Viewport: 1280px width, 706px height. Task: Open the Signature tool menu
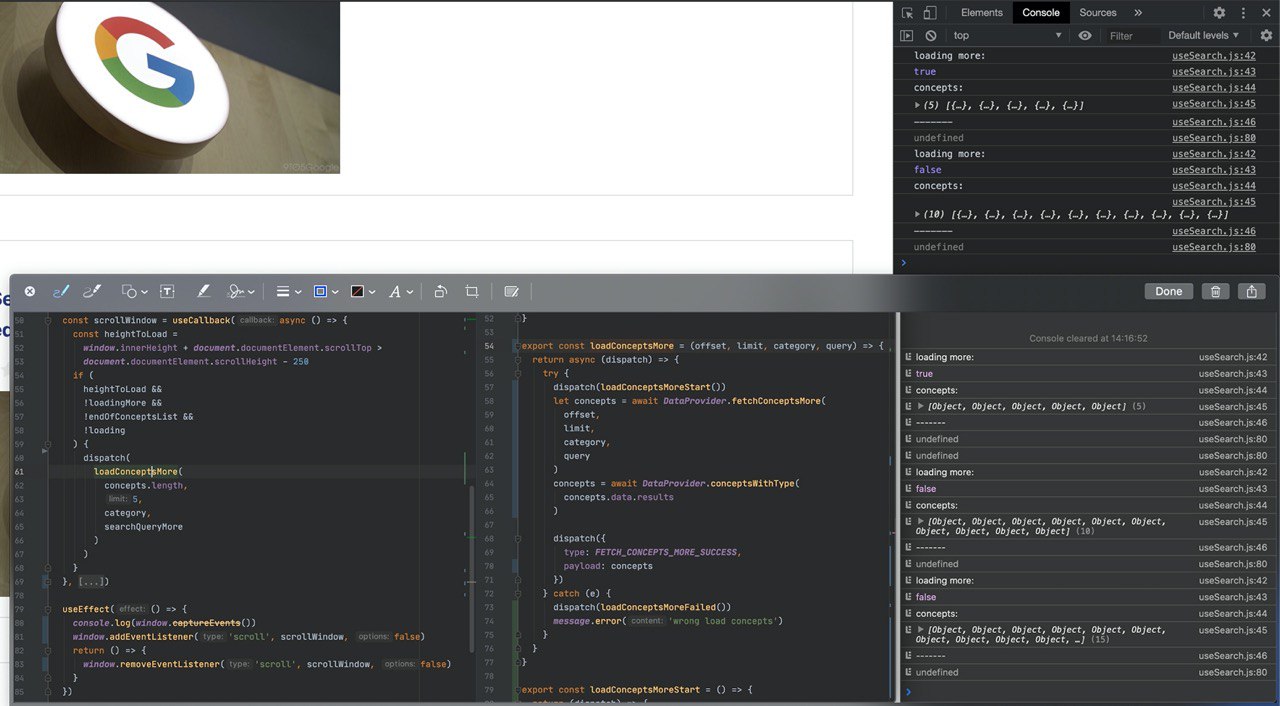[241, 291]
